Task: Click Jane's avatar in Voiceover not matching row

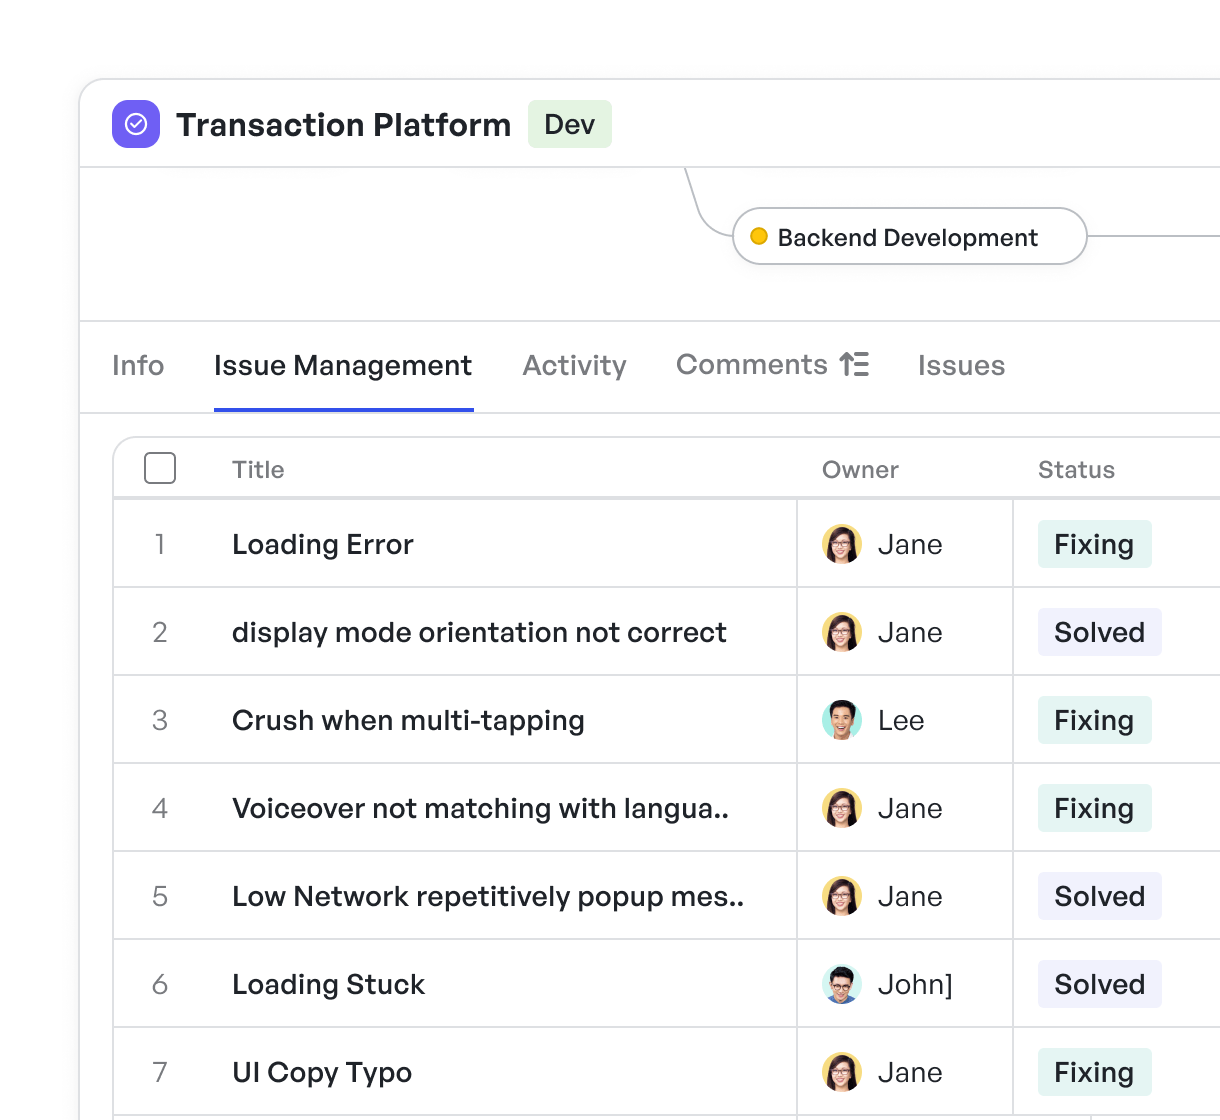Action: [842, 808]
